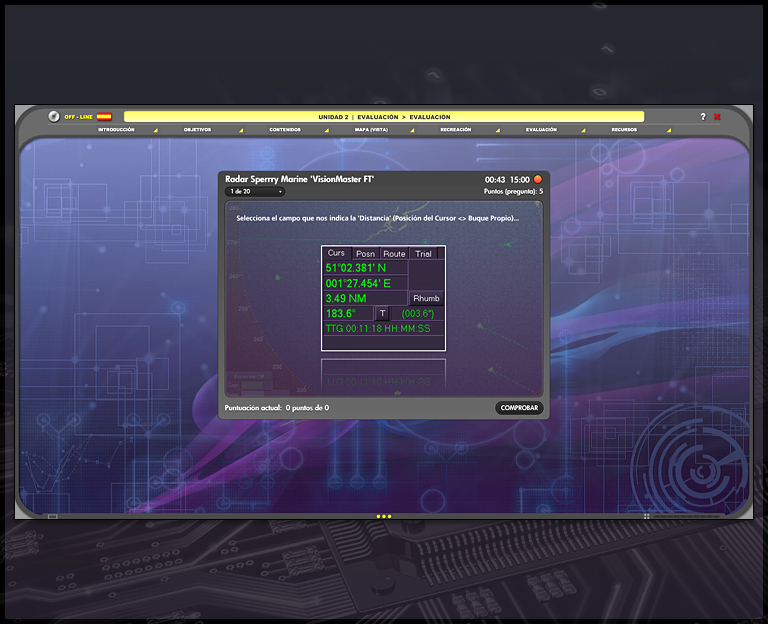Expand the yellow arrow next to MAPA (VISTA)
This screenshot has width=768, height=624.
pos(412,130)
